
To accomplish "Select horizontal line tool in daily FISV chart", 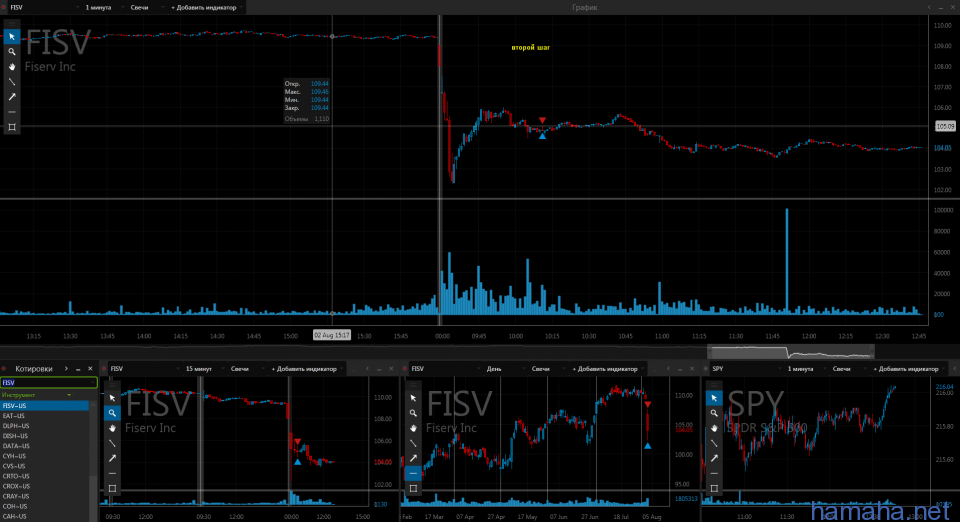I will pyautogui.click(x=413, y=474).
